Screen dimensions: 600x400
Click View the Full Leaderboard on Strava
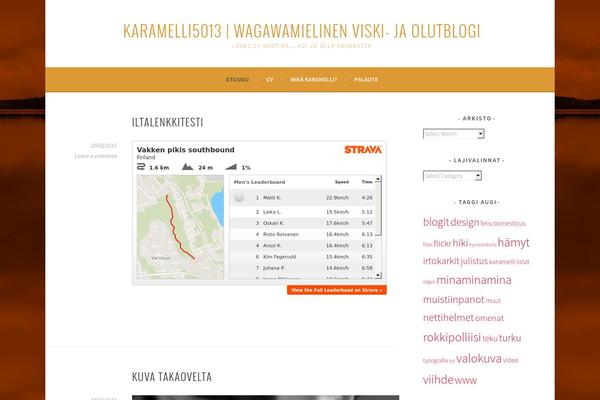[x=337, y=290]
